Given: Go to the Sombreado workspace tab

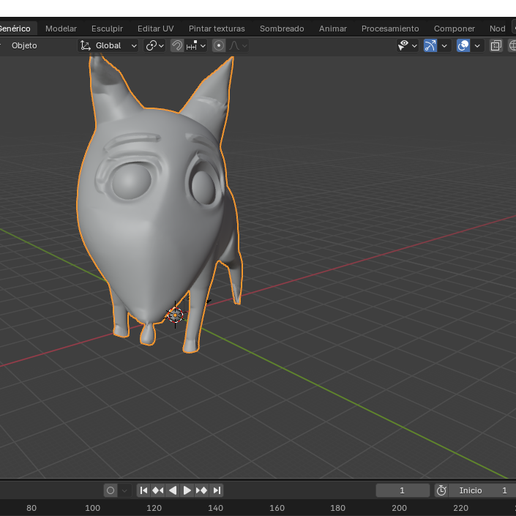Looking at the screenshot, I should (282, 29).
